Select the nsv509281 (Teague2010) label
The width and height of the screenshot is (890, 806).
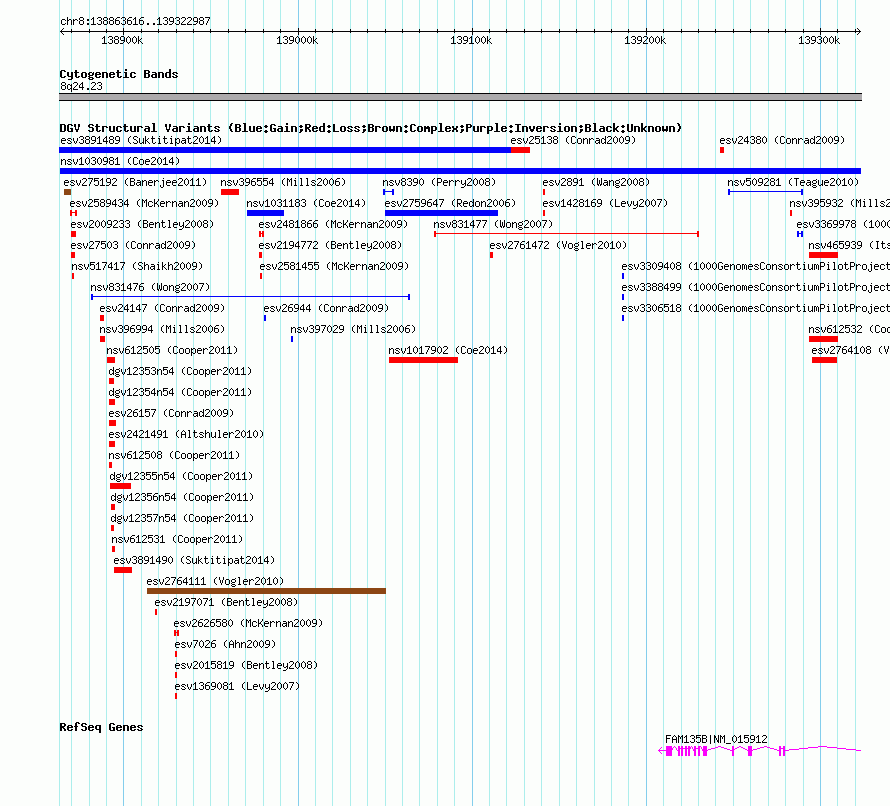tap(793, 182)
